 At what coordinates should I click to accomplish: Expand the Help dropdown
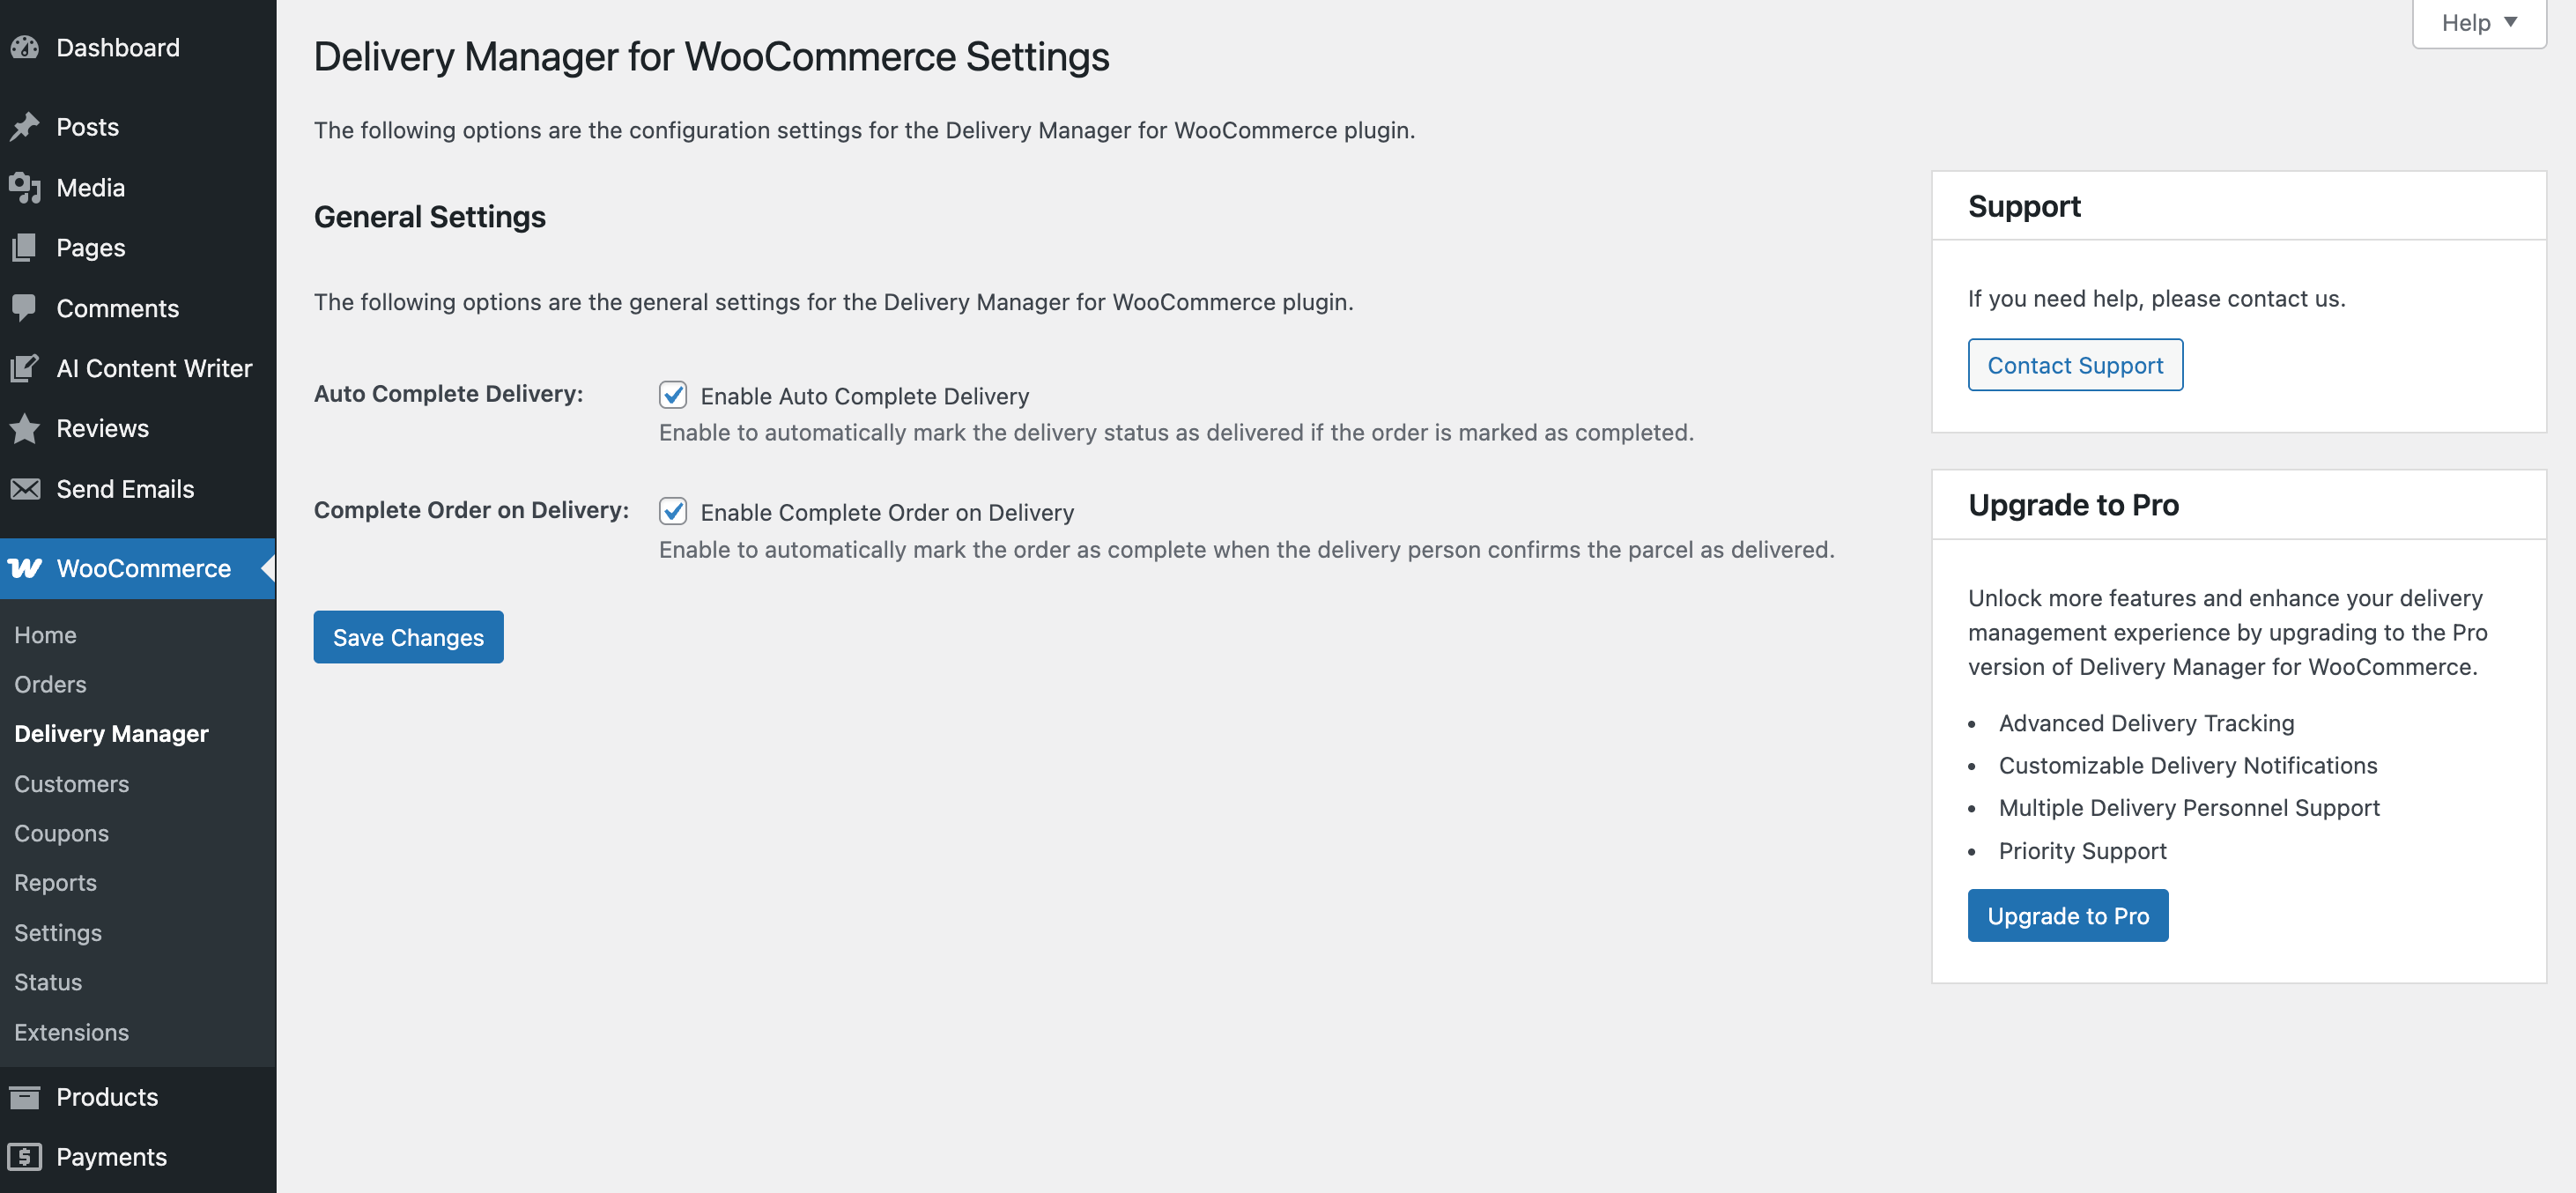2477,22
